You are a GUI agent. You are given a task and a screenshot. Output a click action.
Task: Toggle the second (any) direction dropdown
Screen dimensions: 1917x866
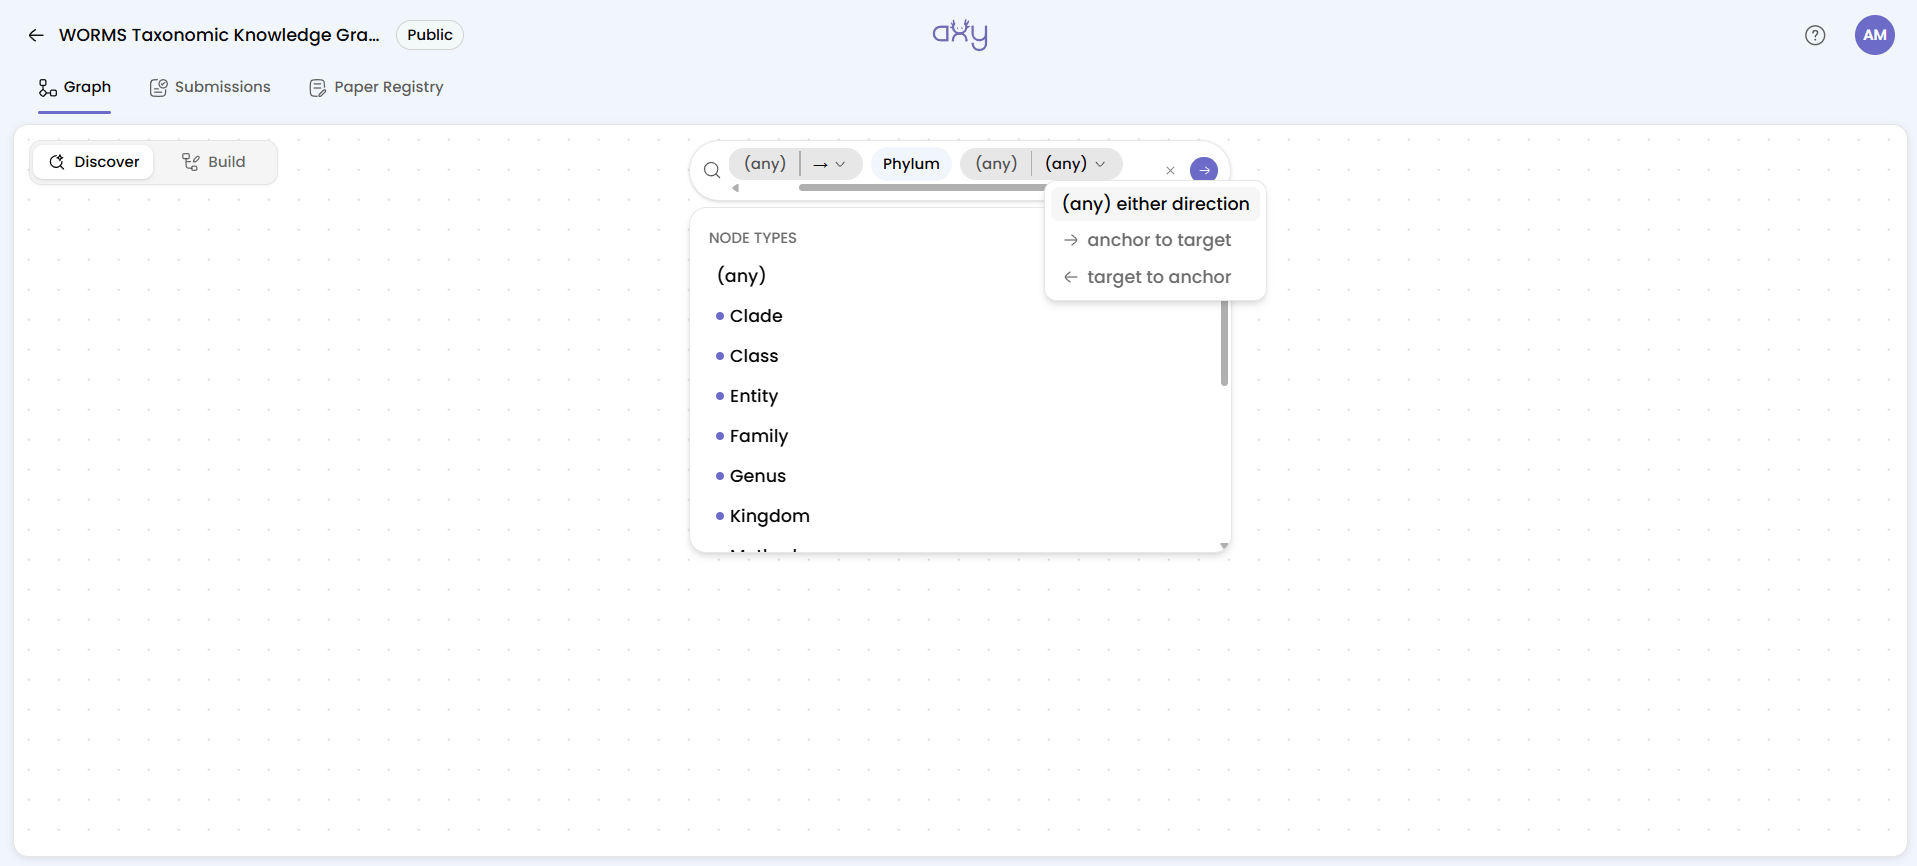click(1076, 164)
